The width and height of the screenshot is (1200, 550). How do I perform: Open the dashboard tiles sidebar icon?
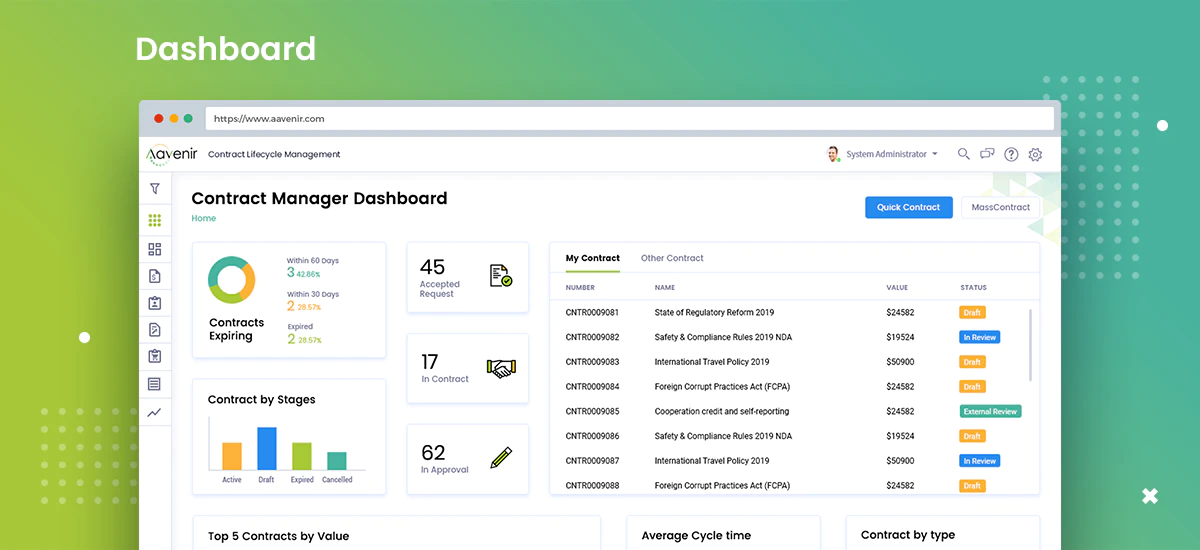coord(154,249)
